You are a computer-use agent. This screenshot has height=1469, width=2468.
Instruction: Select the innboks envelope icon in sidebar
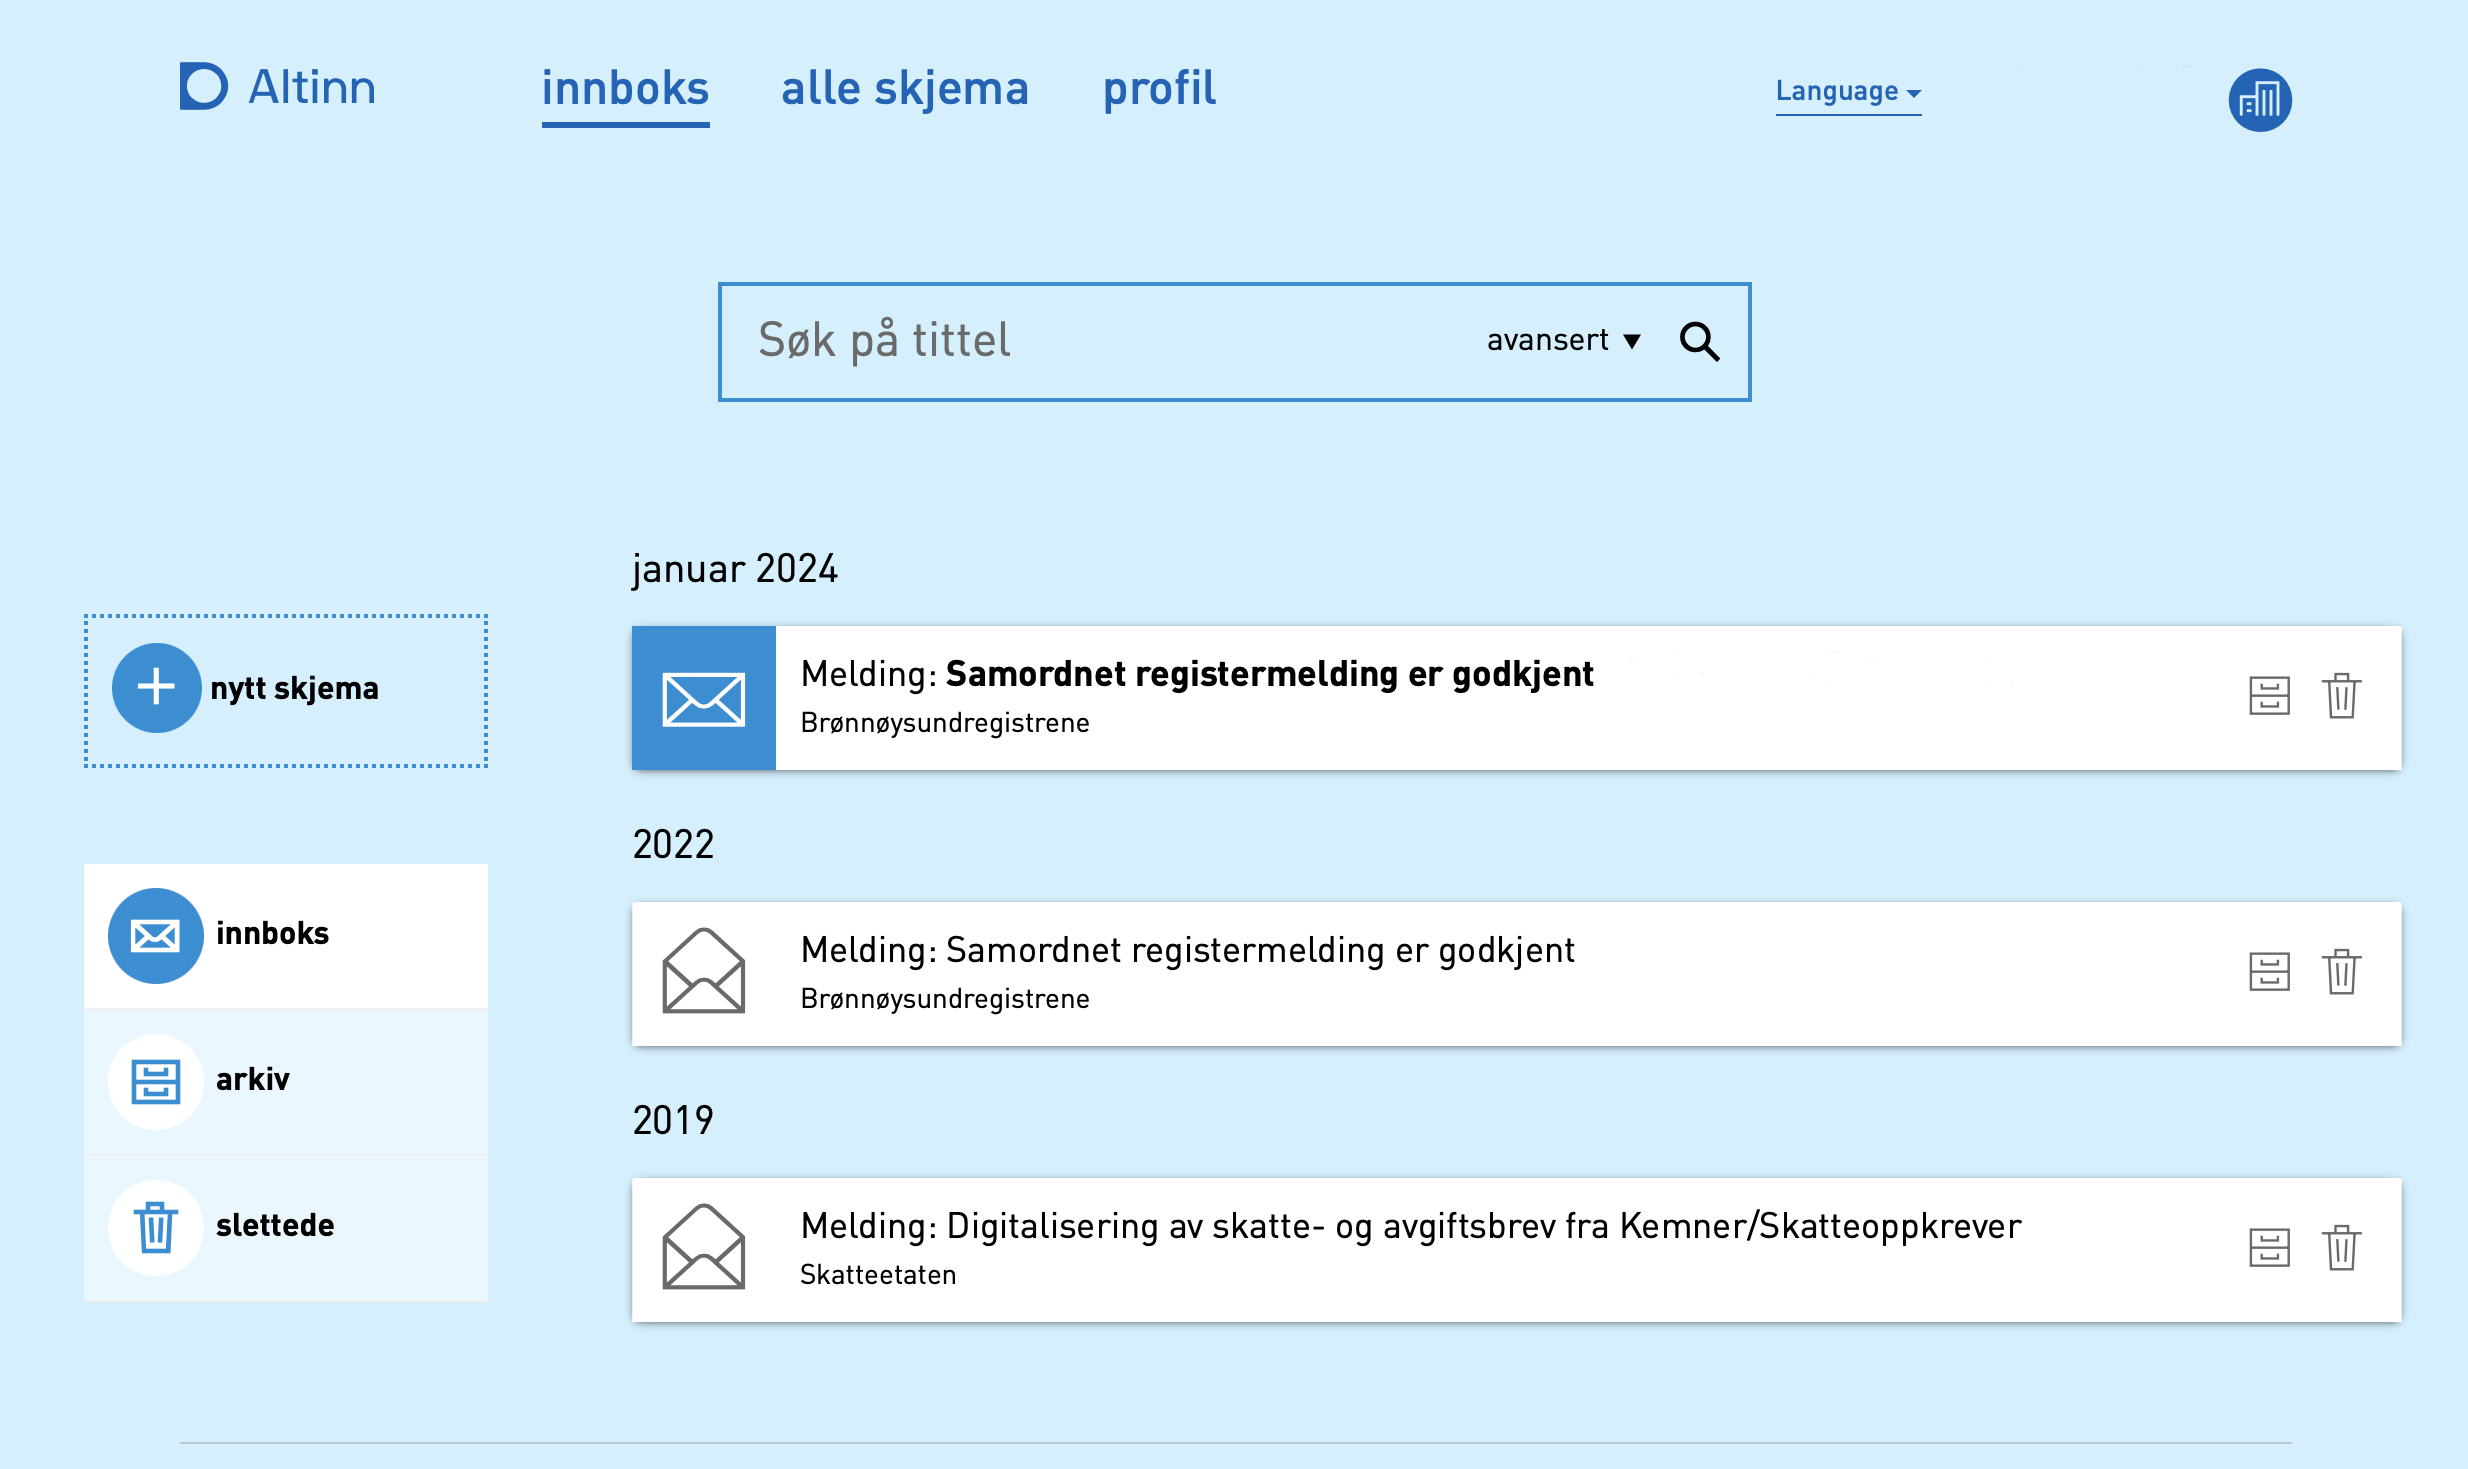coord(155,934)
